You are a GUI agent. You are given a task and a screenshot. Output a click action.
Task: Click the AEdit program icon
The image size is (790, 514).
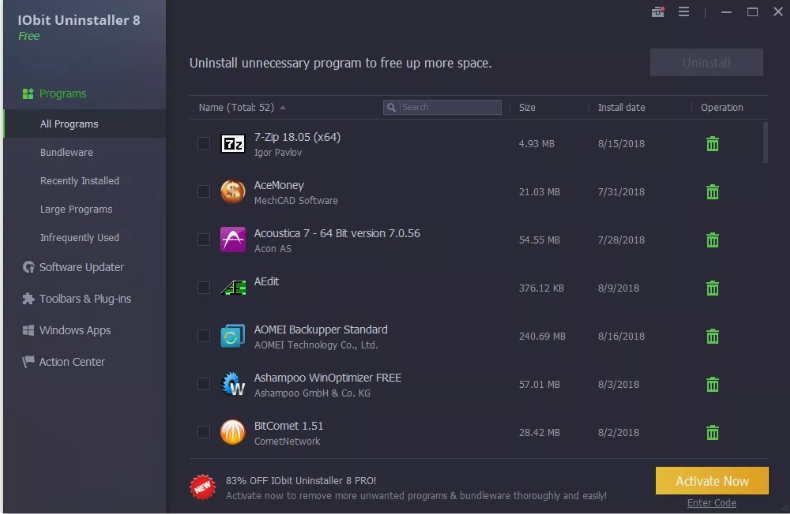pyautogui.click(x=233, y=288)
